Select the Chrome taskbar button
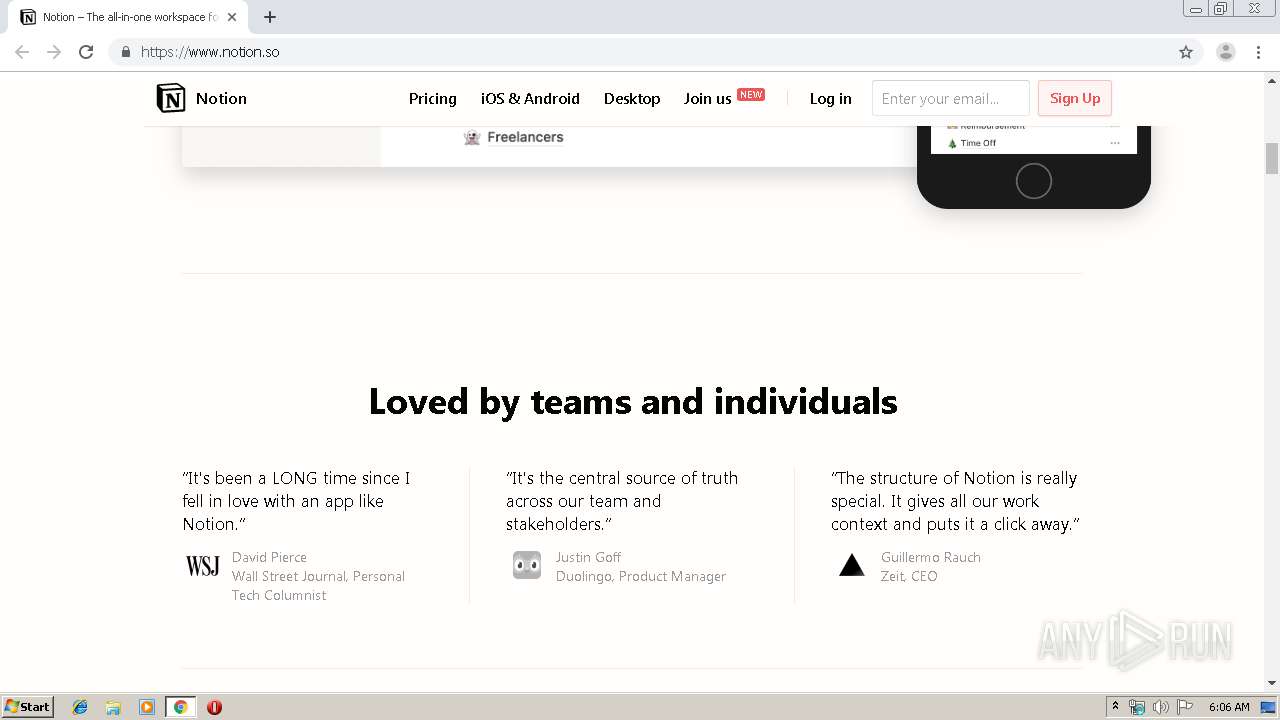 coord(180,707)
